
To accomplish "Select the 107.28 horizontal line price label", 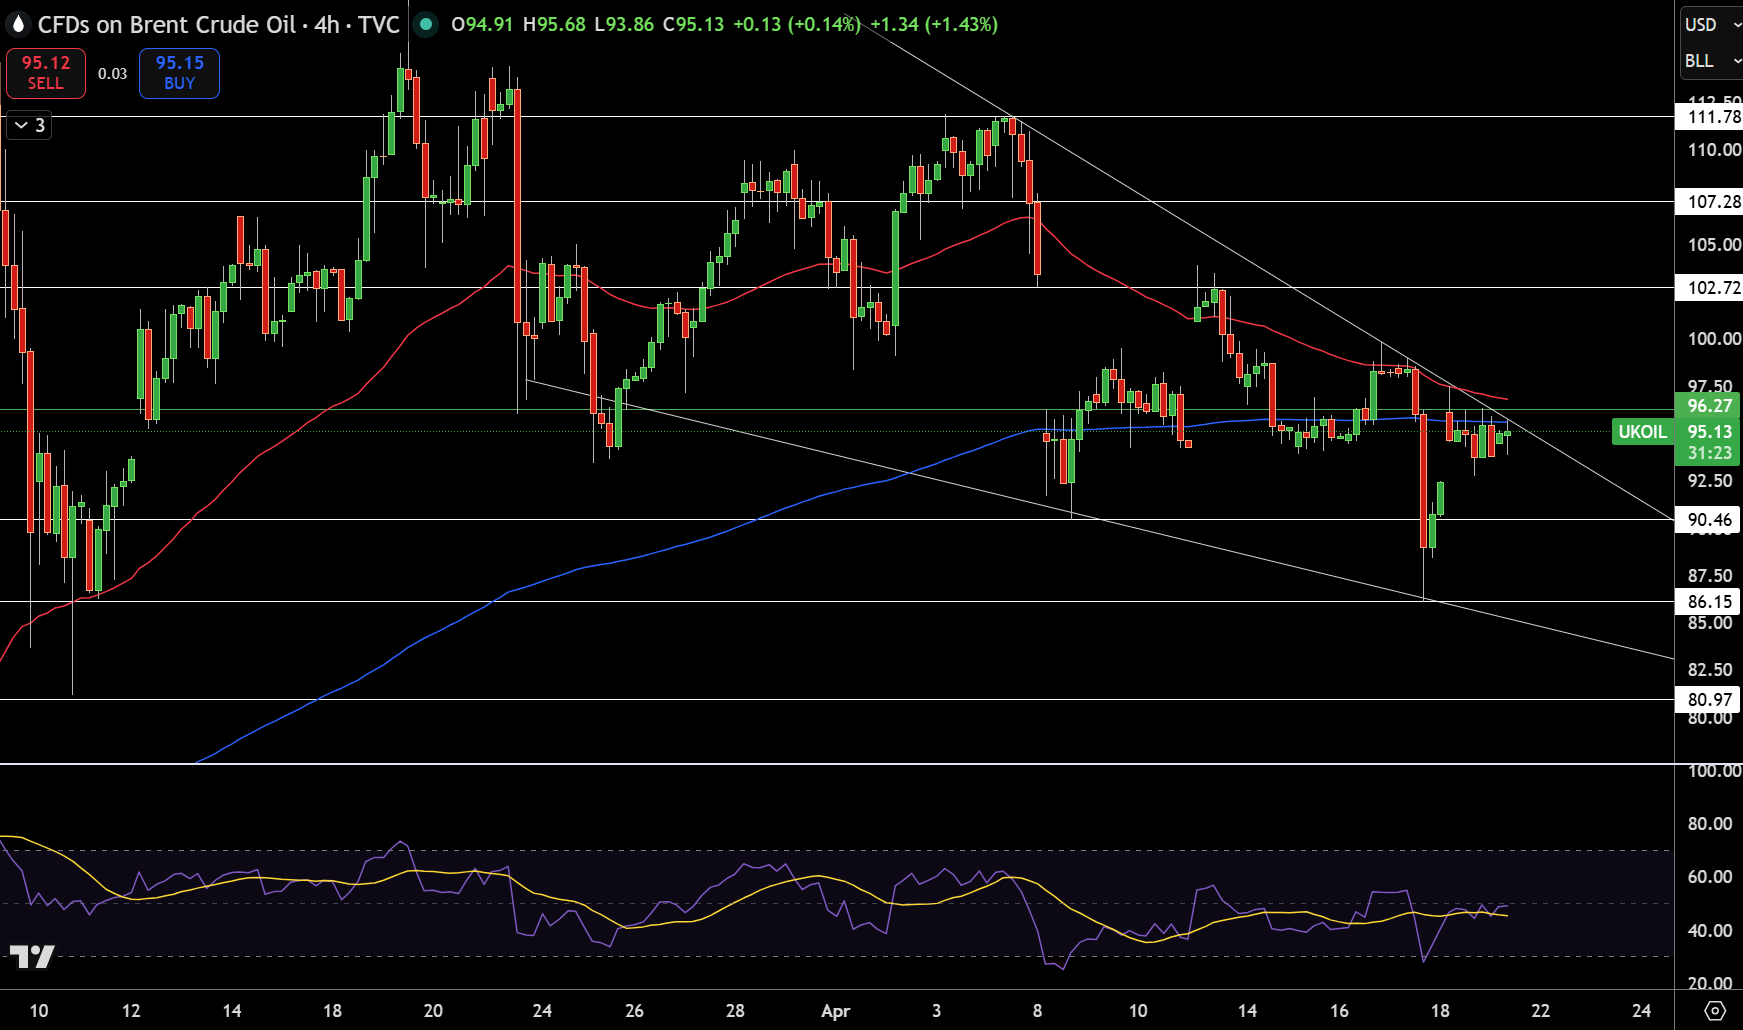I will (1709, 202).
